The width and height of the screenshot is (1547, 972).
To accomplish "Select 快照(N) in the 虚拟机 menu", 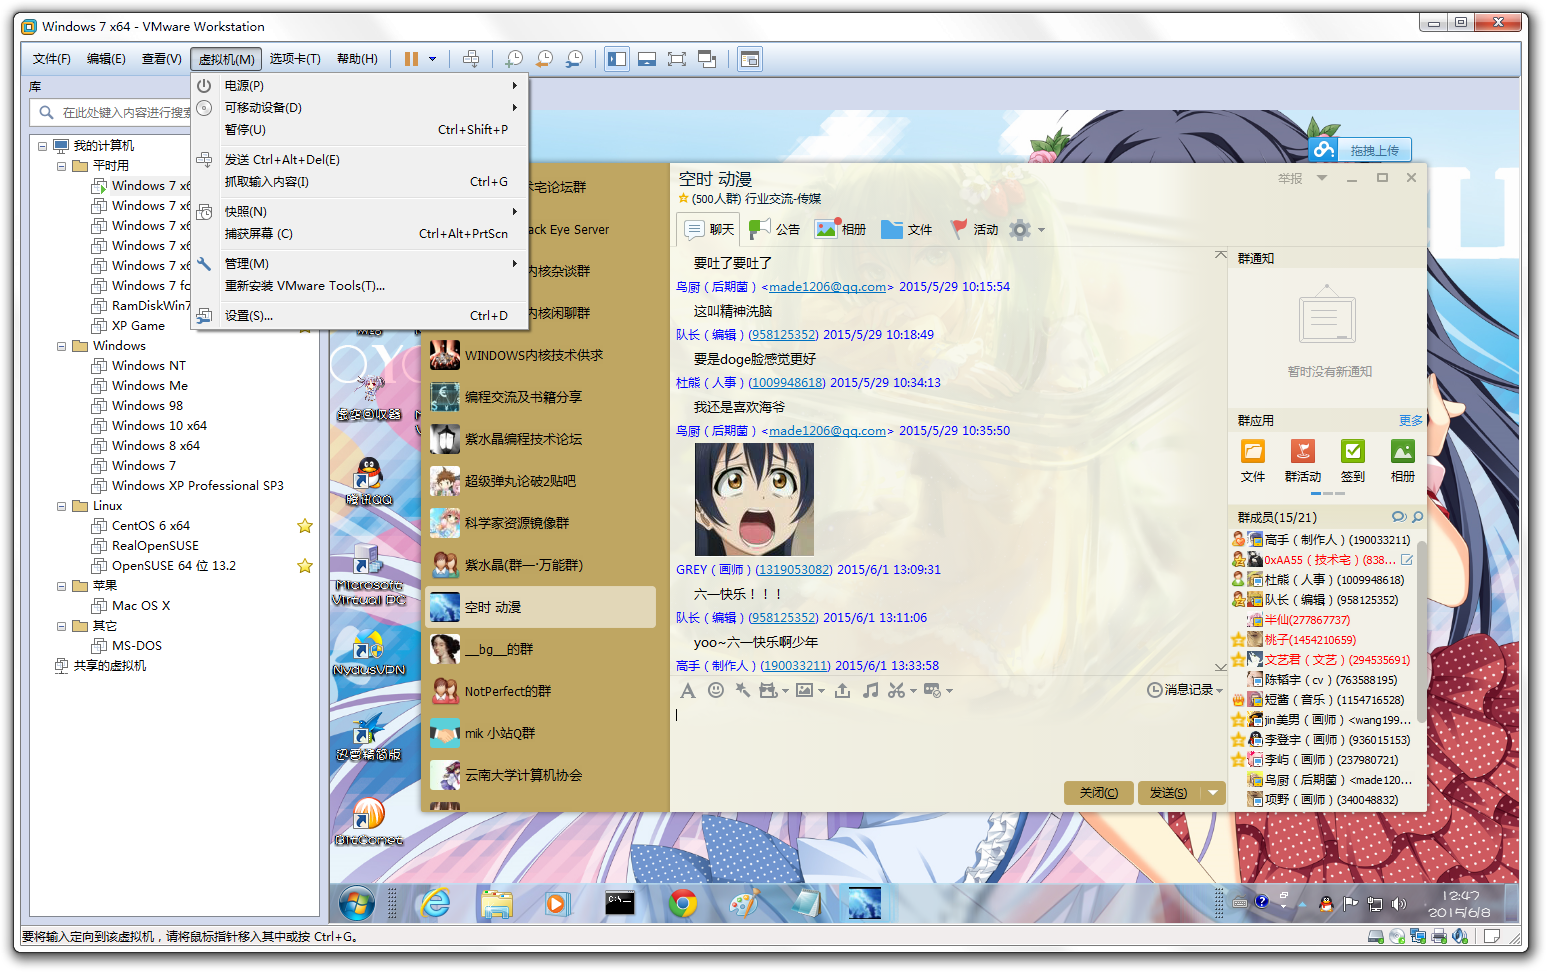I will click(245, 212).
